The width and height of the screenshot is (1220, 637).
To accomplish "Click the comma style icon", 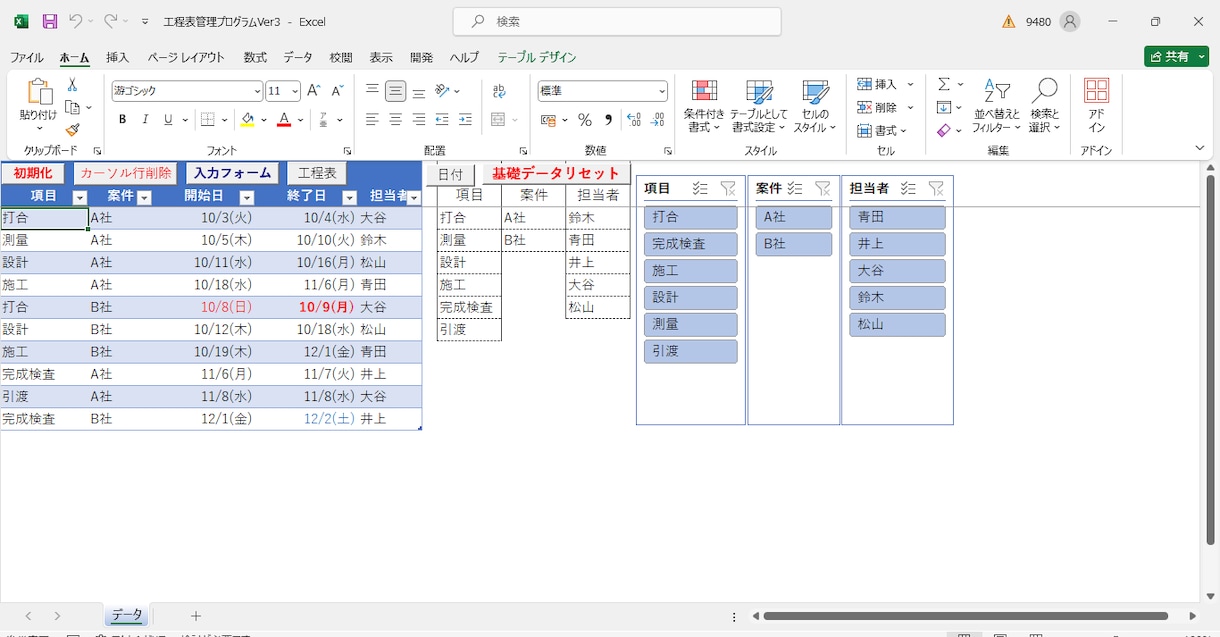I will [x=608, y=120].
